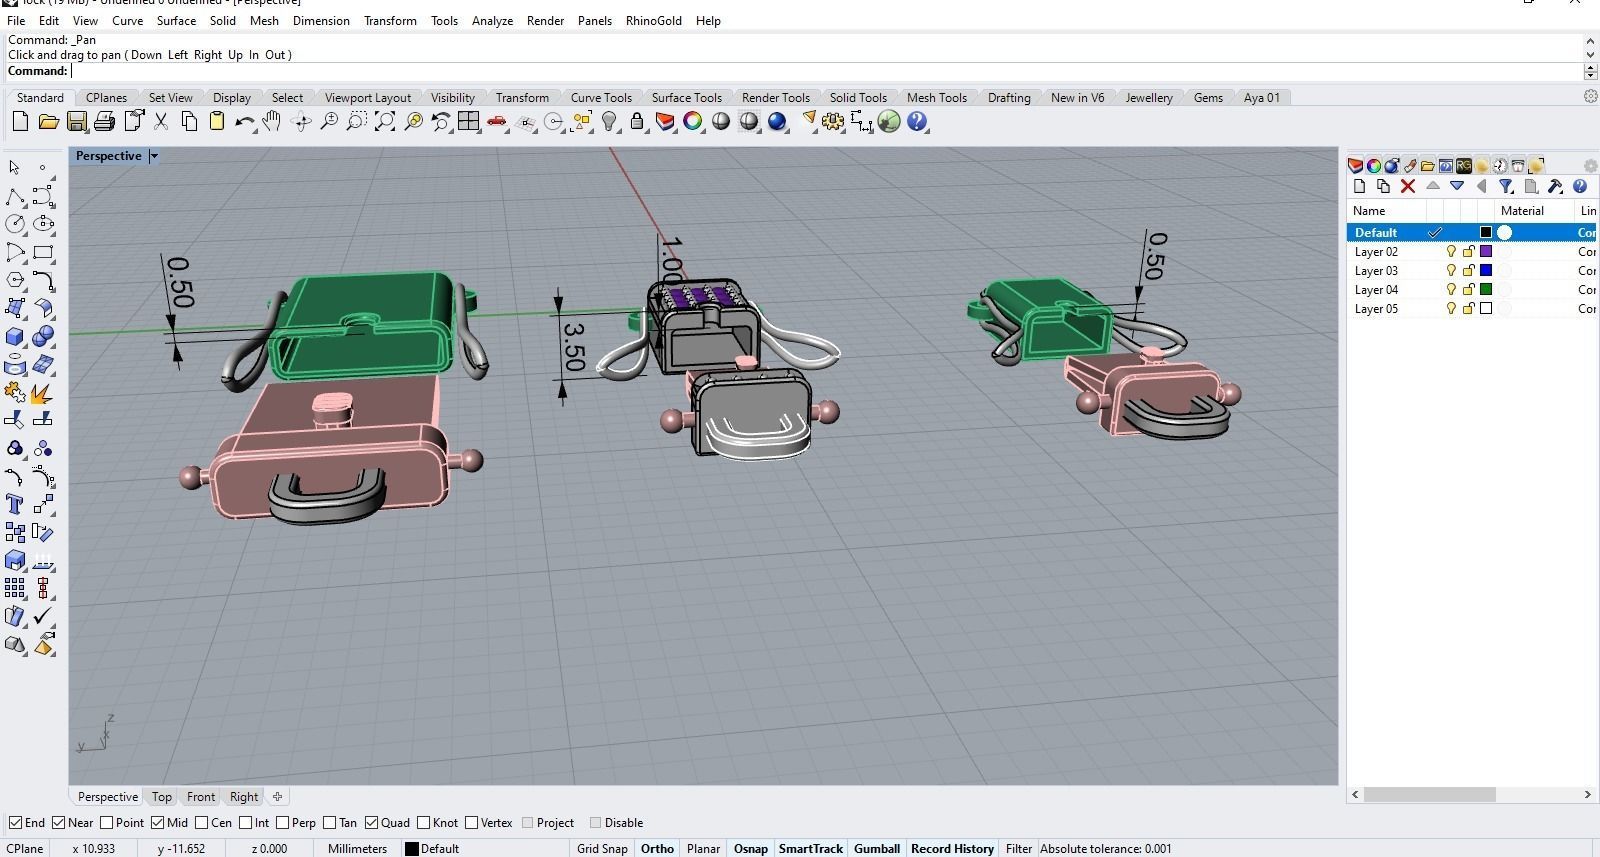The height and width of the screenshot is (857, 1600).
Task: Click the Zoom Extents icon
Action: [385, 122]
